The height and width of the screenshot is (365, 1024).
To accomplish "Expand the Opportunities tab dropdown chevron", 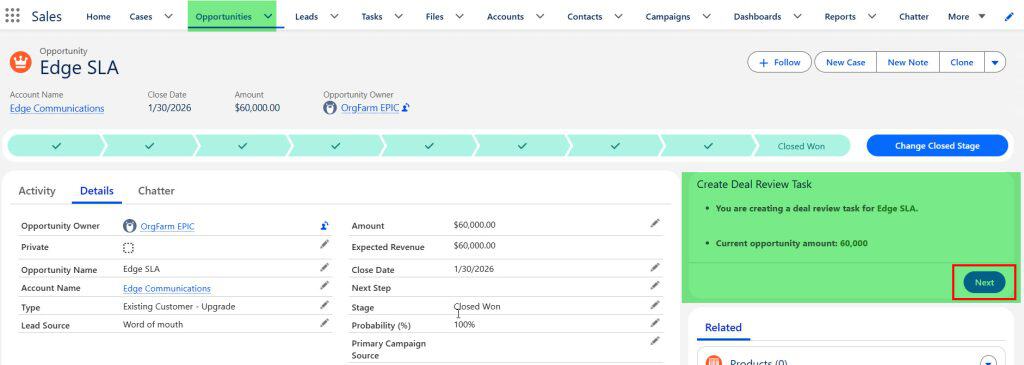I will point(268,16).
